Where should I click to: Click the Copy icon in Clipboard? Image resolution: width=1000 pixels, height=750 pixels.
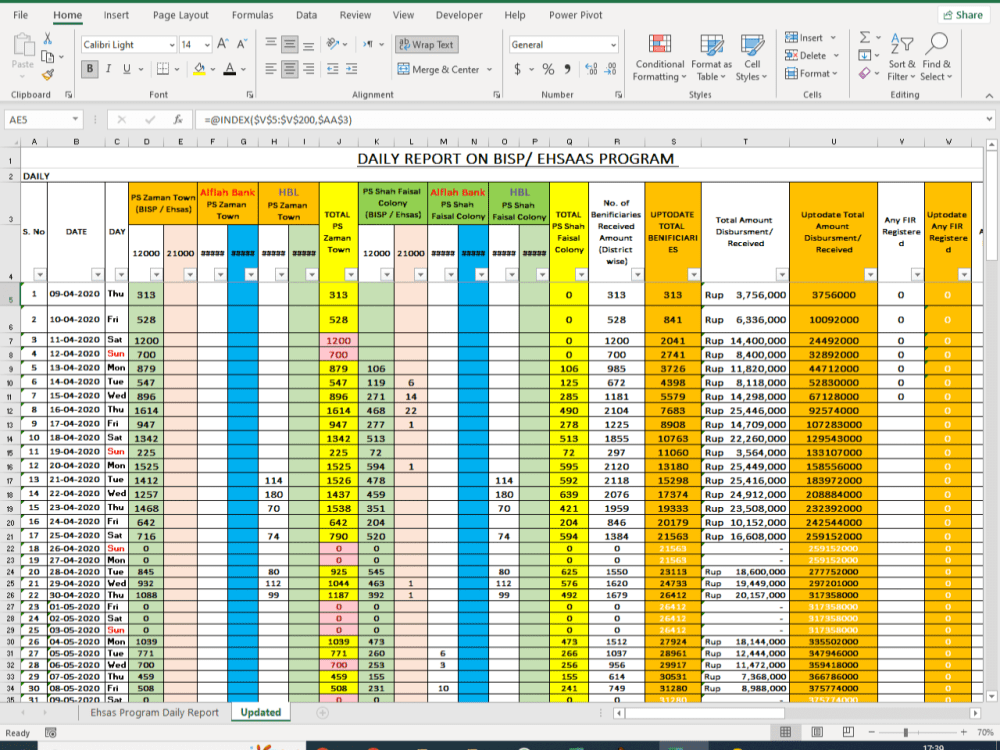(x=47, y=57)
